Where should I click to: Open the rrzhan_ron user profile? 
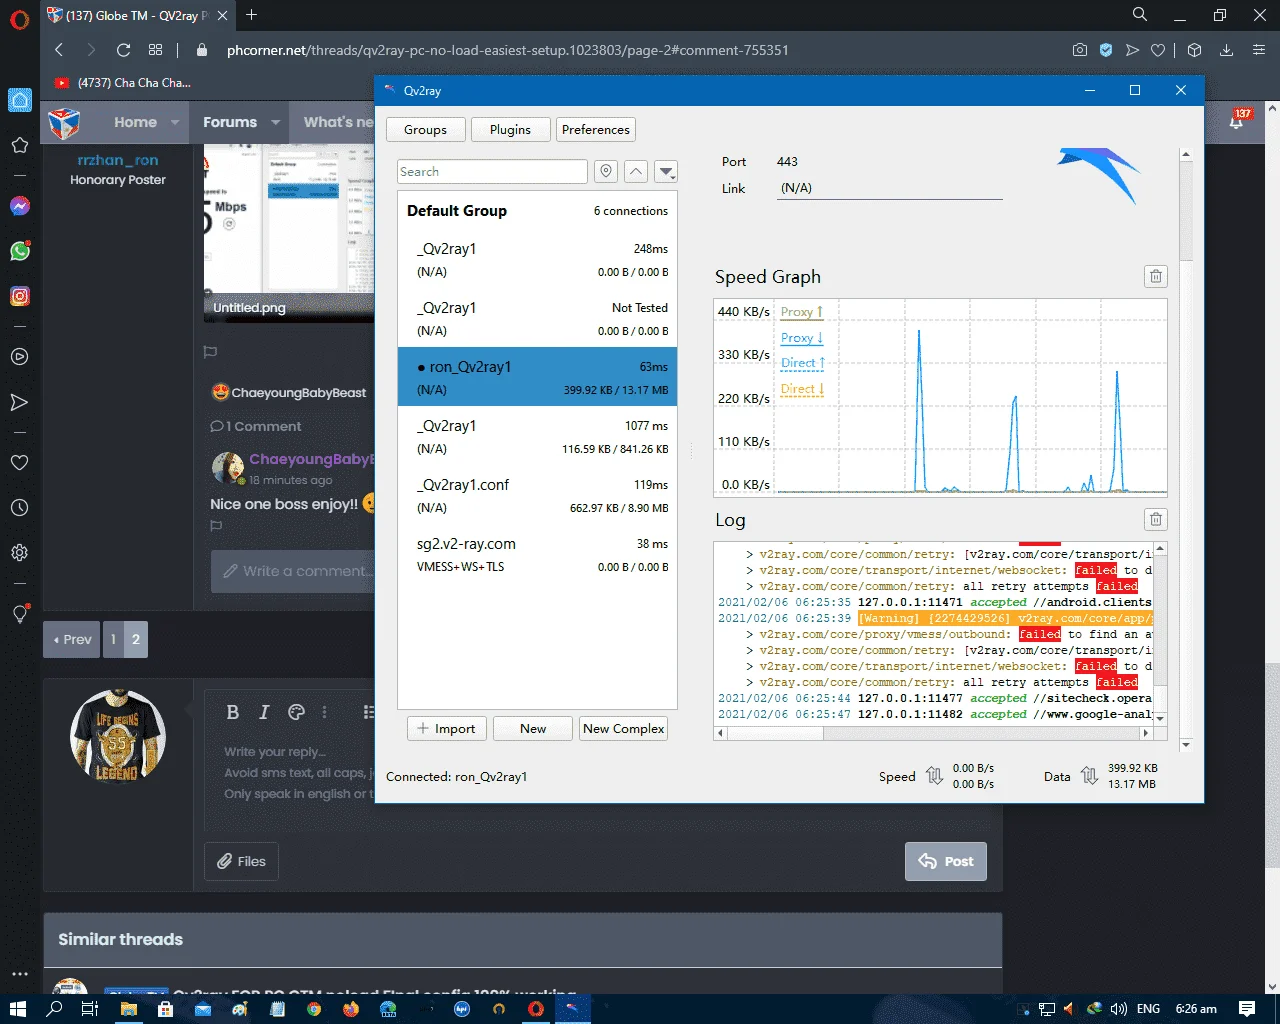click(118, 160)
